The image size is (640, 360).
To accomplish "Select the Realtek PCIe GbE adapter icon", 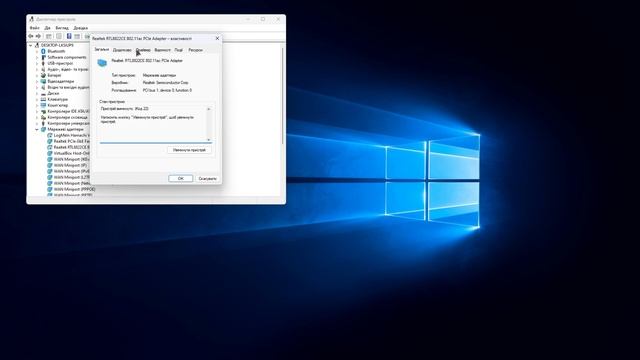I will [x=50, y=141].
